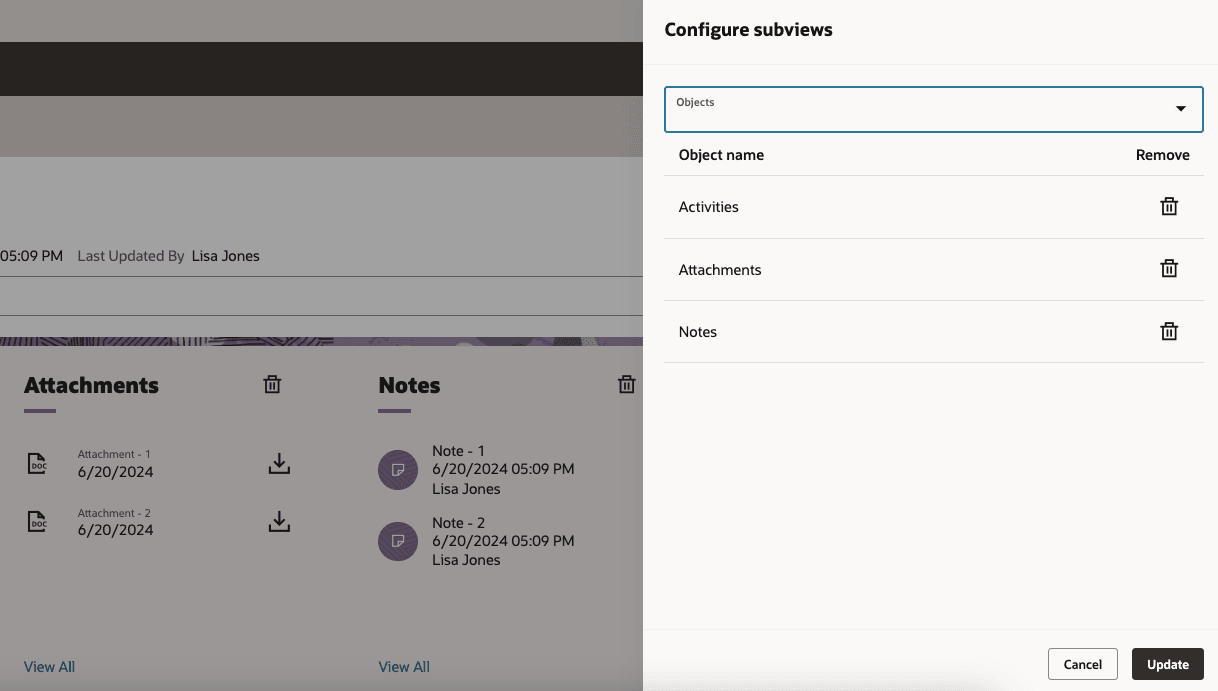Remove the Notes subview using its trash icon
This screenshot has width=1218, height=691.
pos(1169,331)
